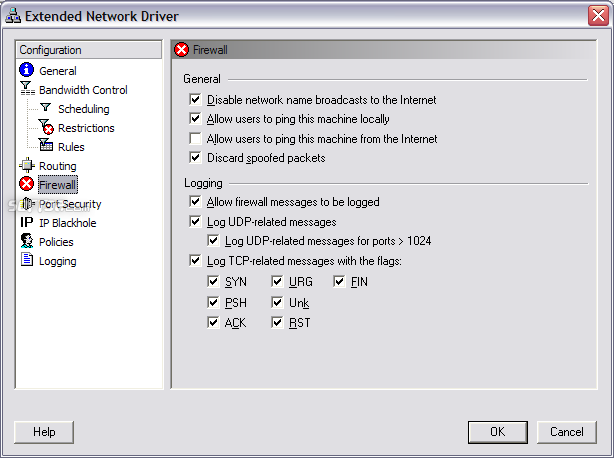Screen dimensions: 614x458
Task: Enable Allow users to ping from the Internet
Action: 195,138
